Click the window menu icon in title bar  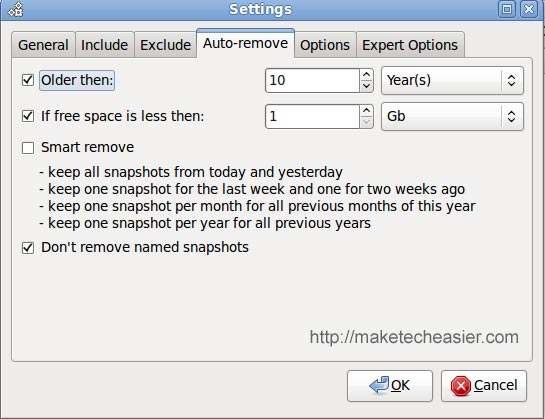[16, 9]
